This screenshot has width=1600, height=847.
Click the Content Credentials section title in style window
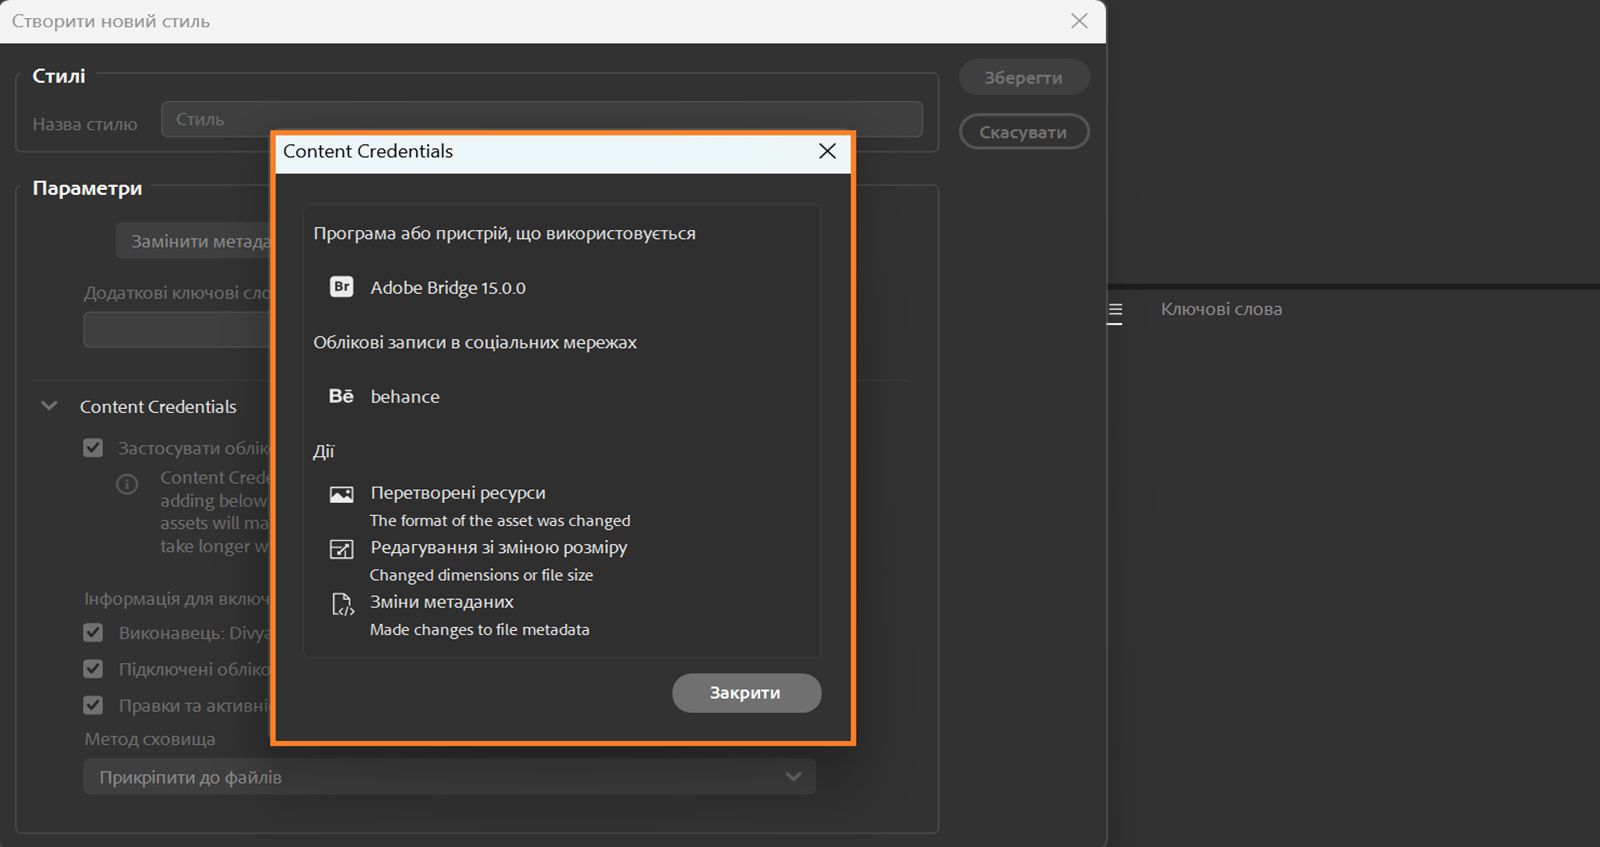(x=158, y=407)
